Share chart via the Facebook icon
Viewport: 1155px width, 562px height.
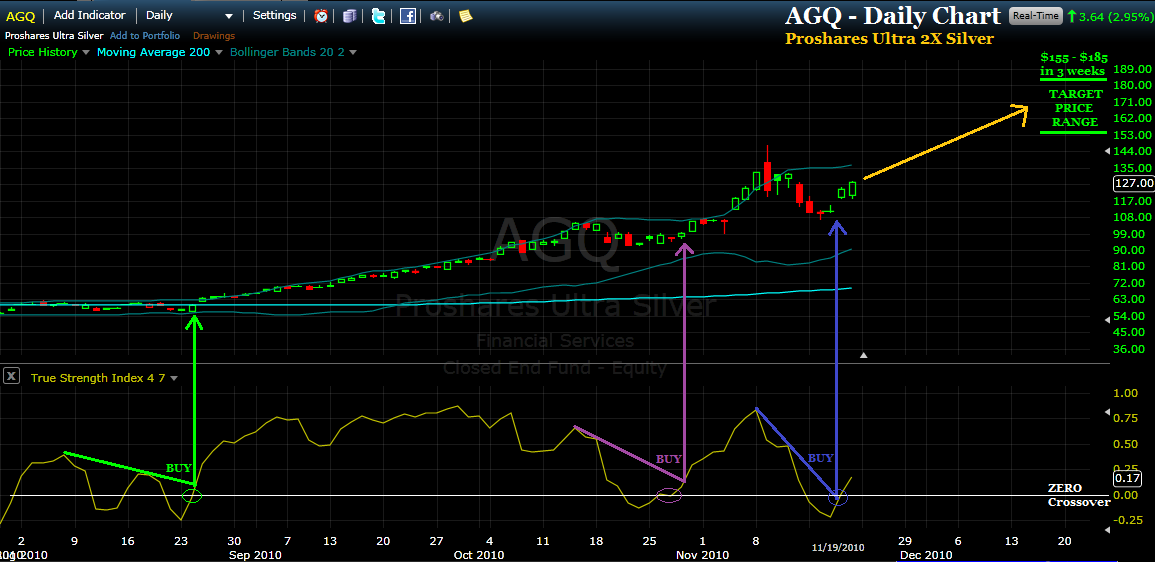407,15
